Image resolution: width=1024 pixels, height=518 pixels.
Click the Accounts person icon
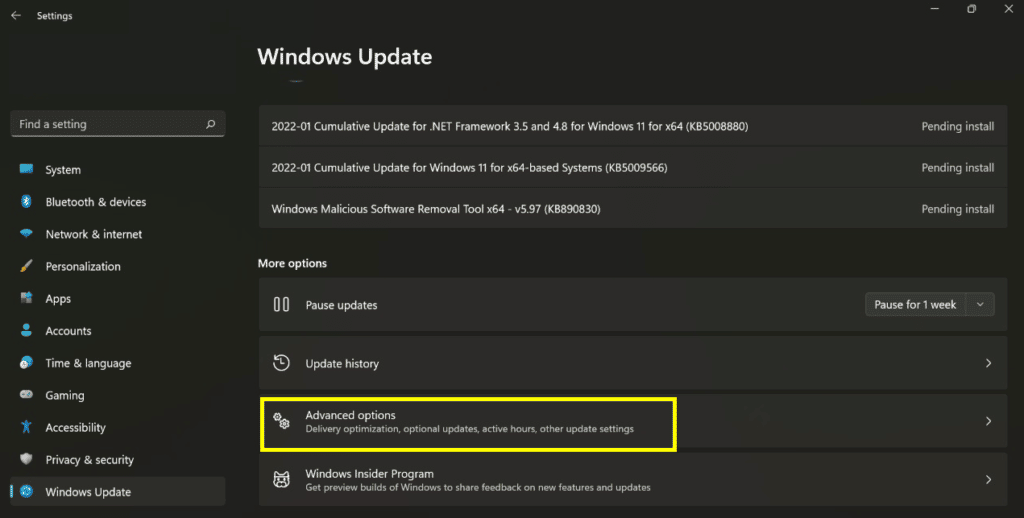[x=26, y=331]
